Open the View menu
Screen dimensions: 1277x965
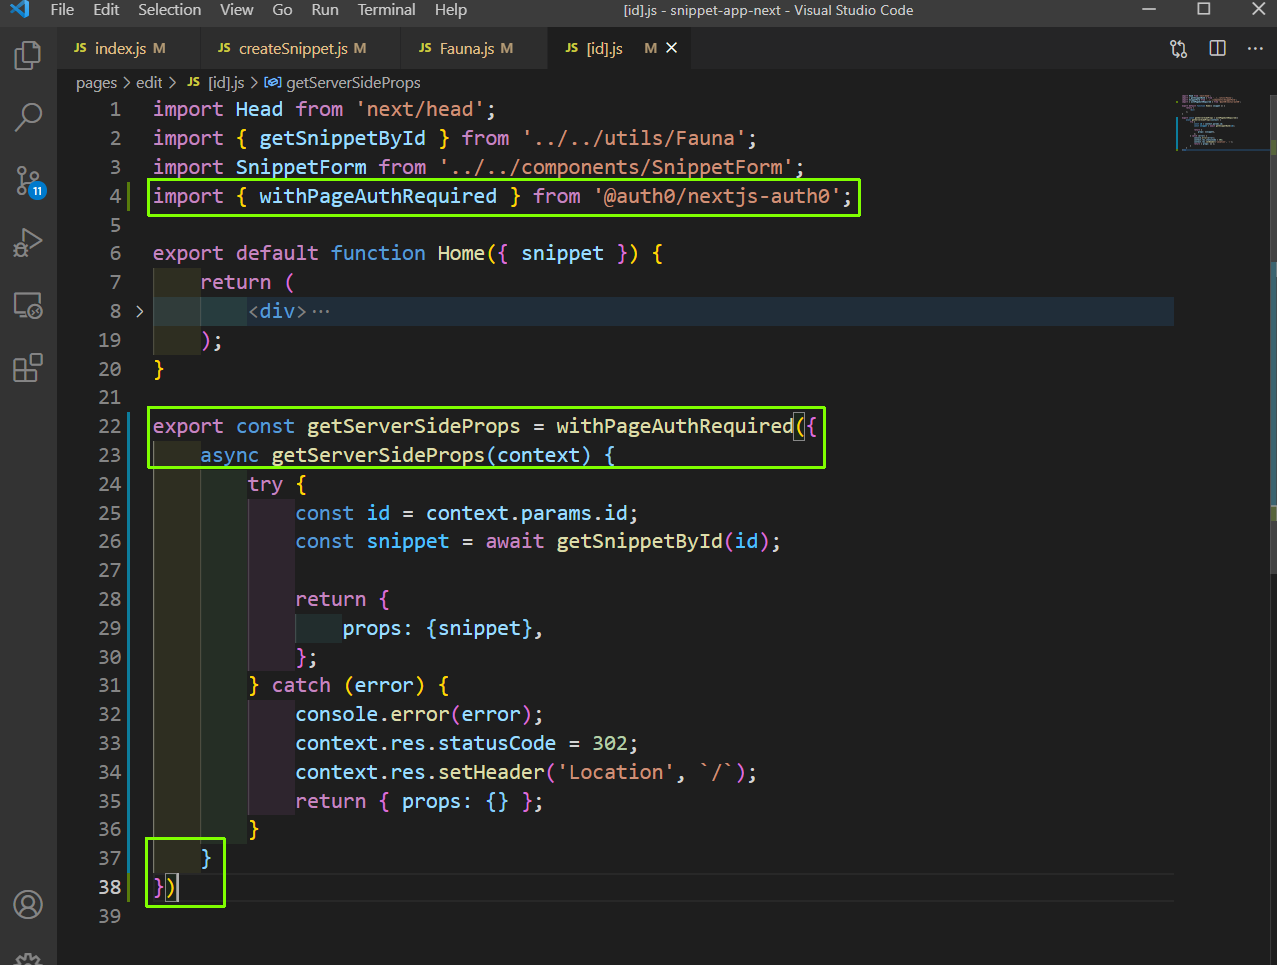(236, 10)
